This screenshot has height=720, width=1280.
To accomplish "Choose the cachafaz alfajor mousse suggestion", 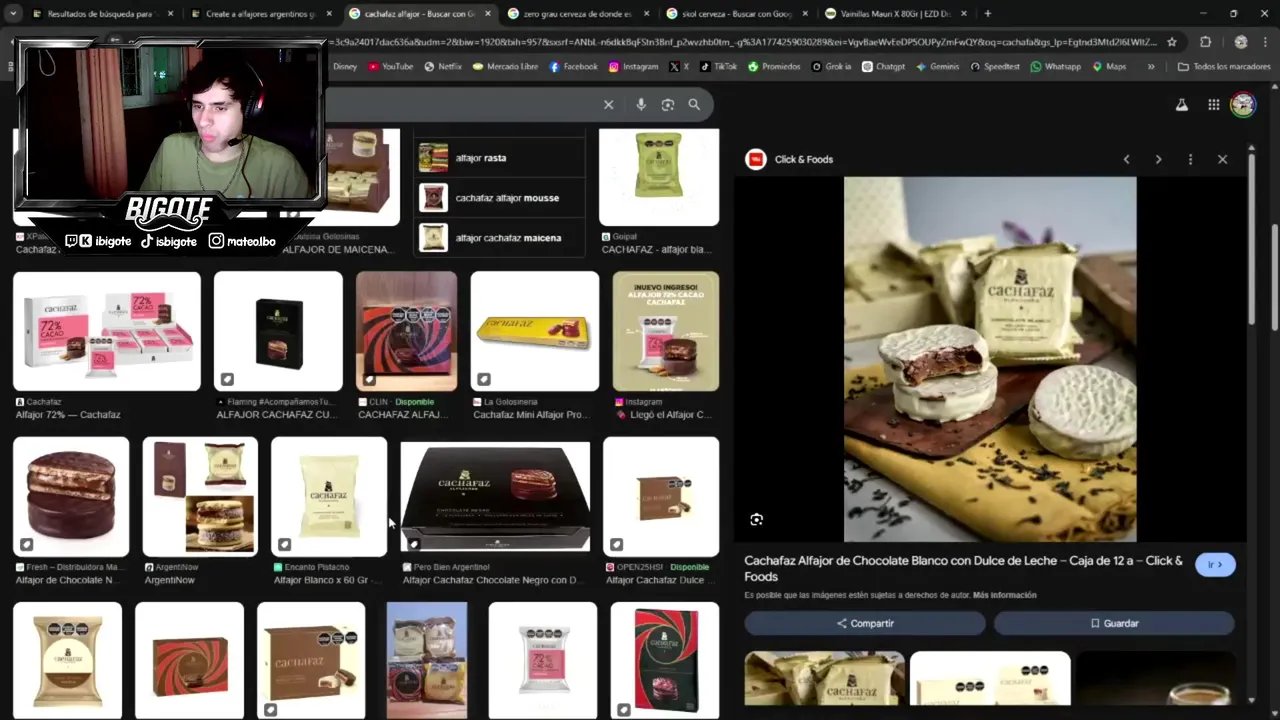I will click(499, 198).
